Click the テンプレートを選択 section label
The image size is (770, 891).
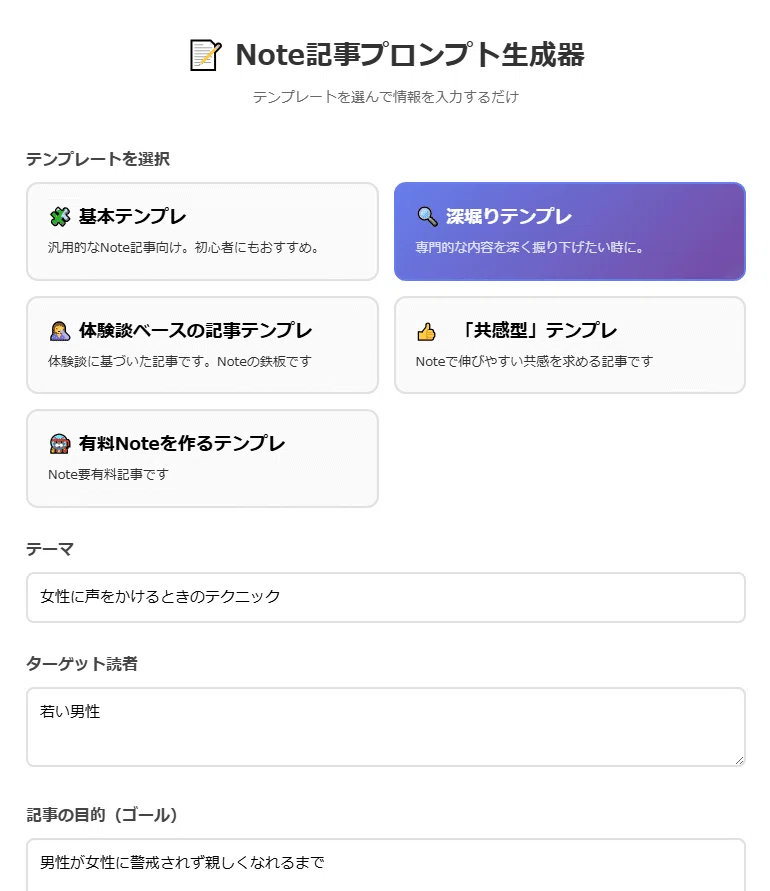(98, 159)
